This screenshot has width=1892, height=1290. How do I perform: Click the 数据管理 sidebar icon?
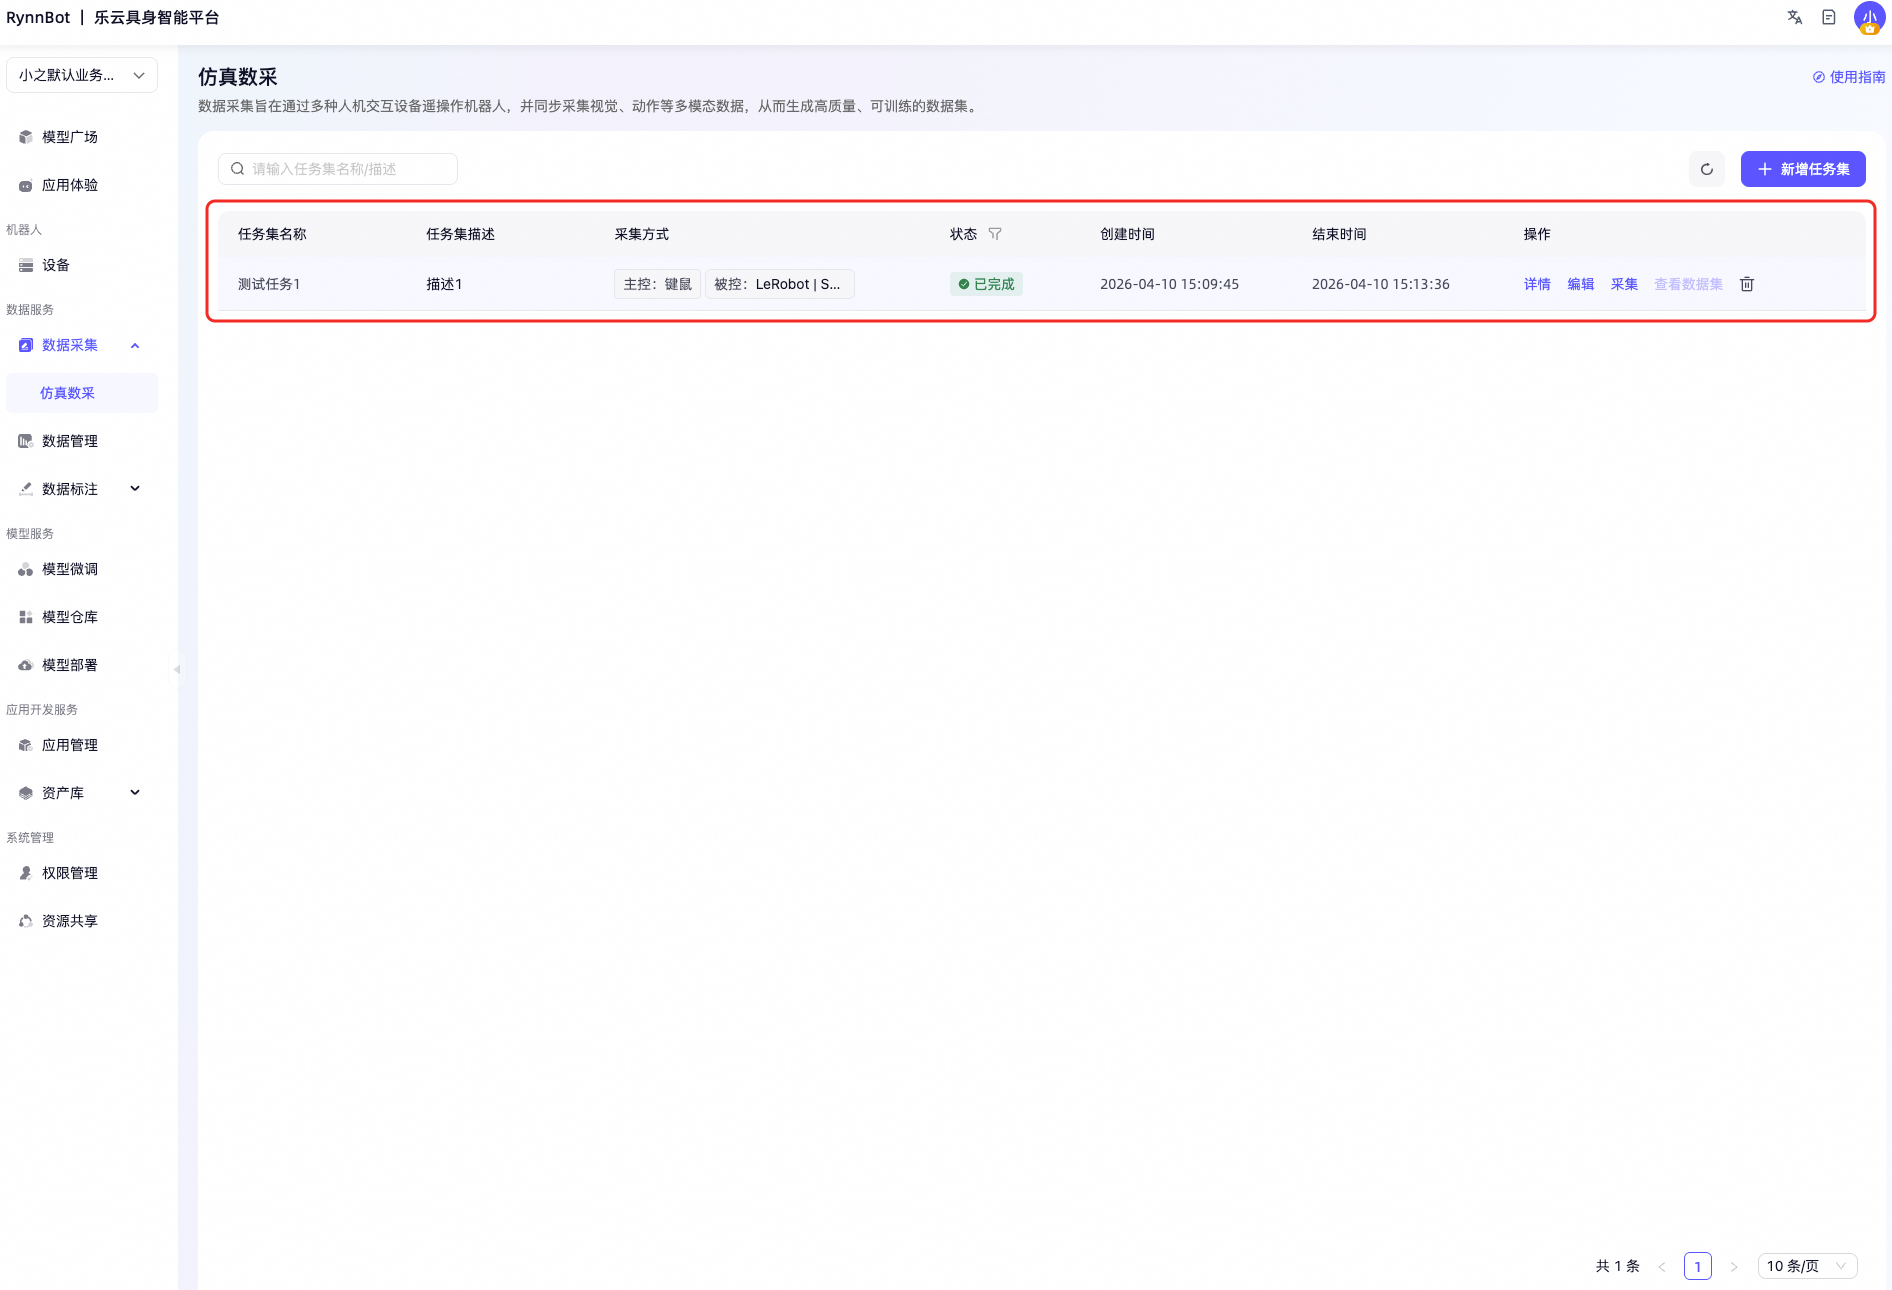[x=26, y=441]
